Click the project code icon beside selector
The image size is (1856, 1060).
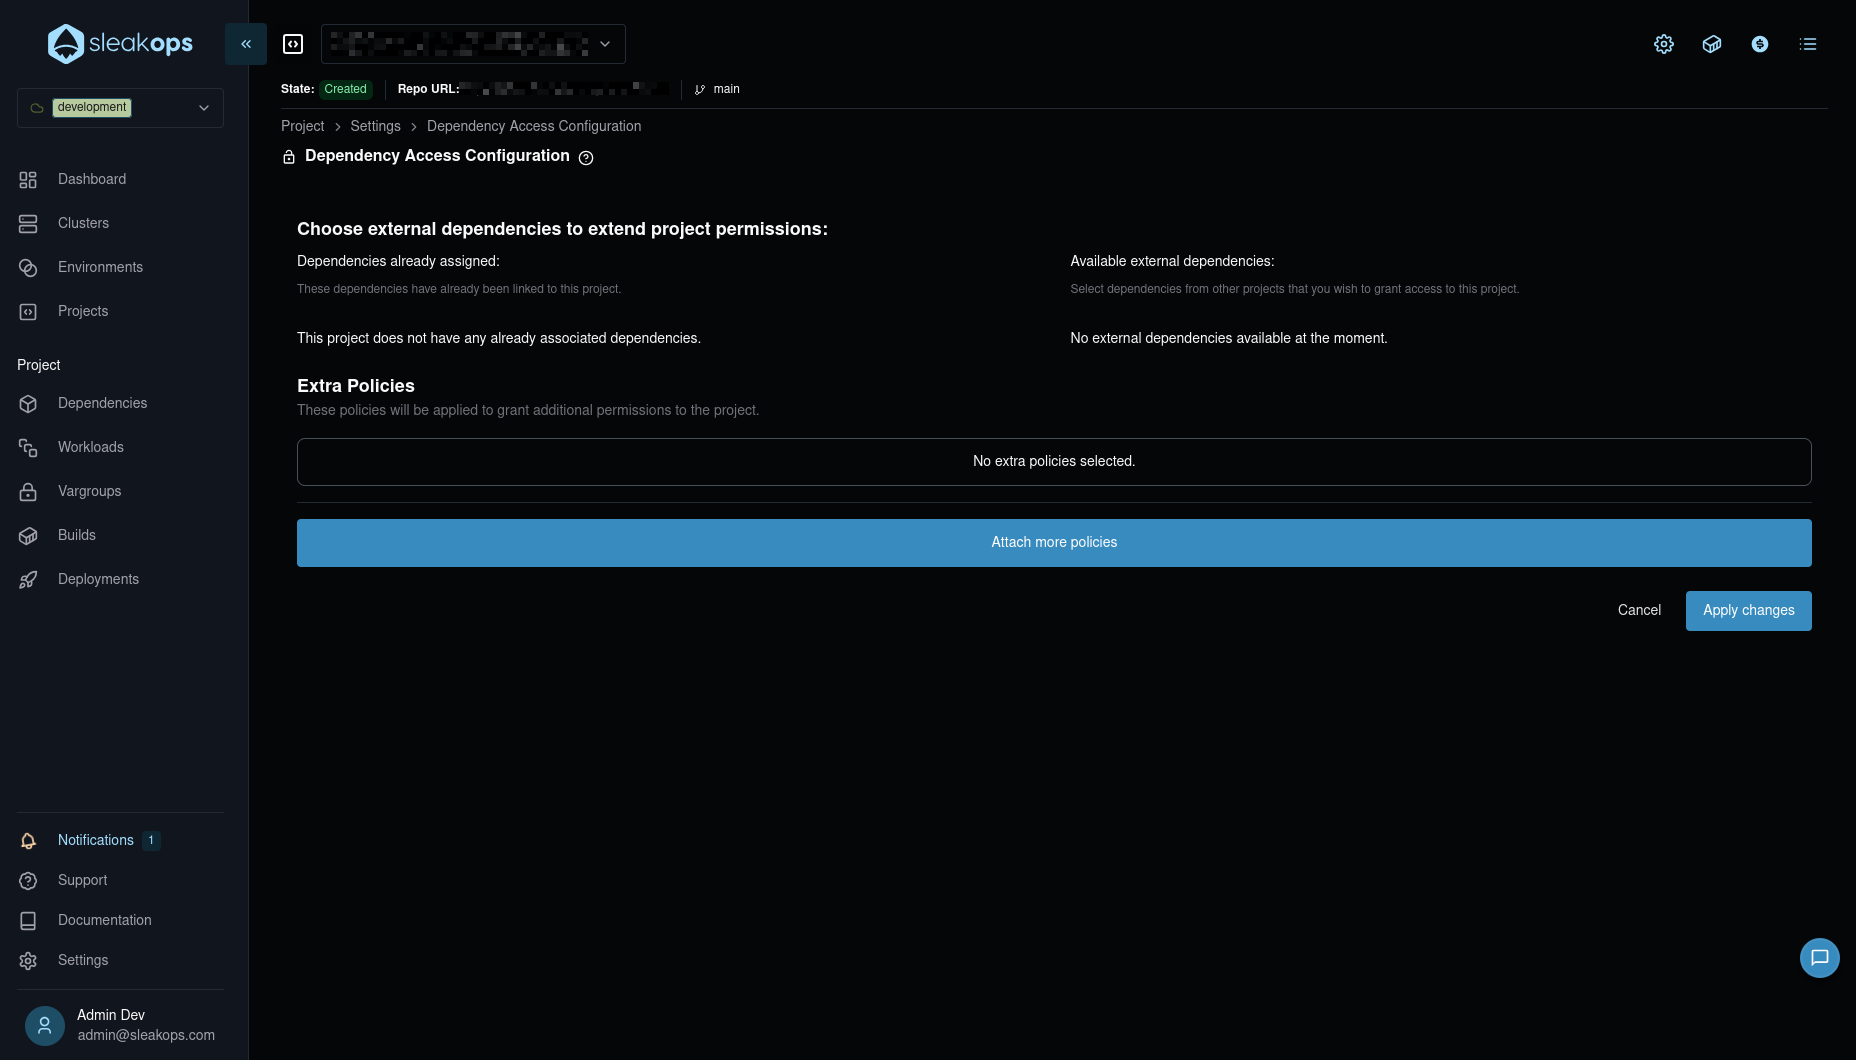tap(293, 44)
